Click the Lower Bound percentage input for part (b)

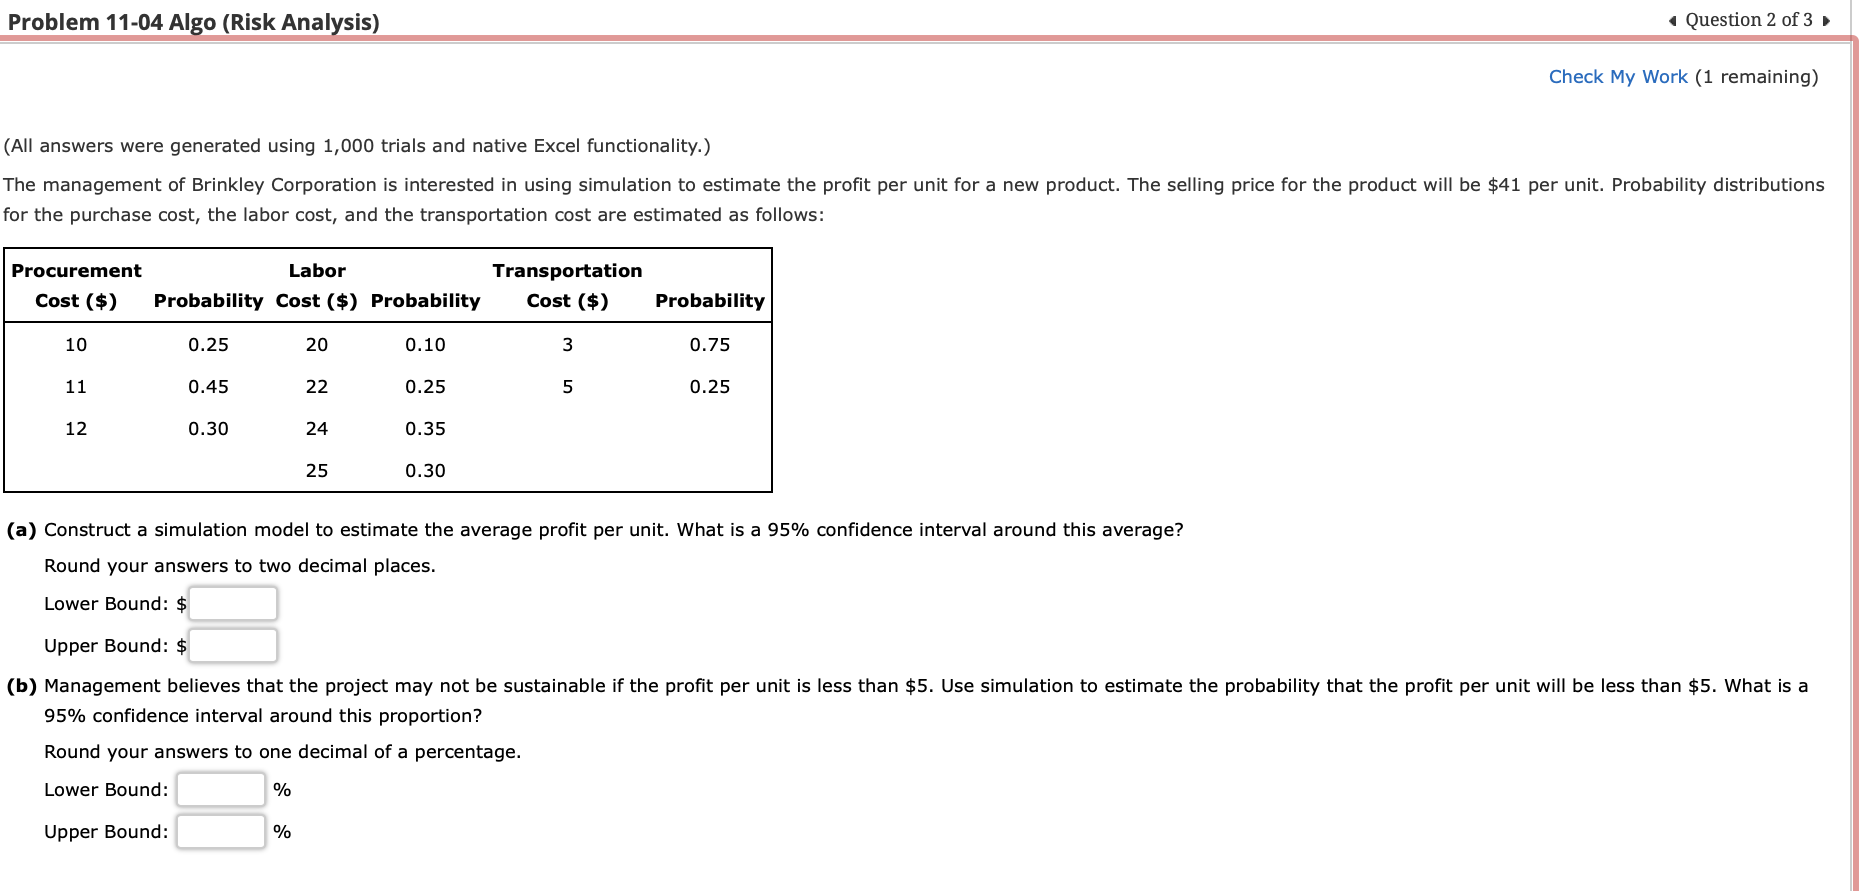pos(221,789)
